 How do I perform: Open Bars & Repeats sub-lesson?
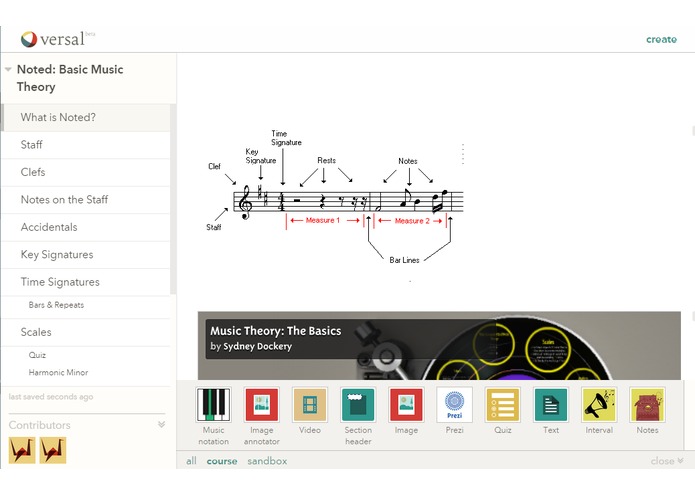click(86, 305)
